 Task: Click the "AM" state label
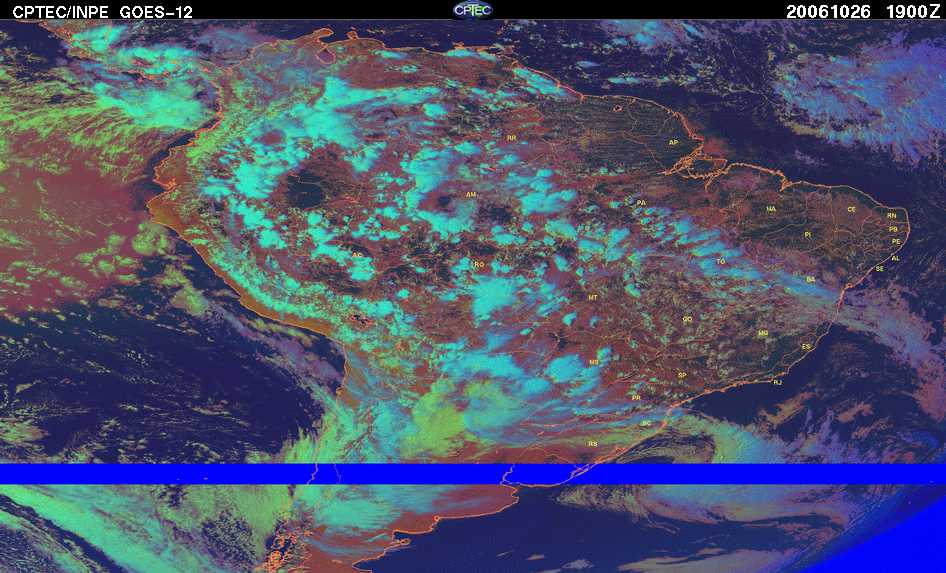click(471, 195)
